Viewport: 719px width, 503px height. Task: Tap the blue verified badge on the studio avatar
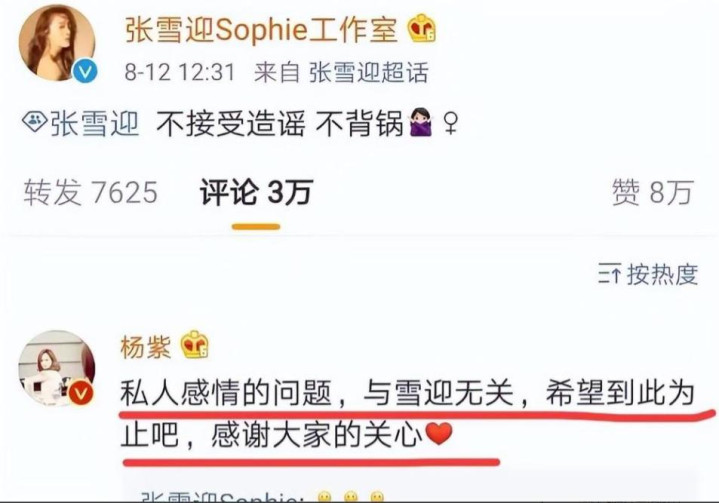click(x=85, y=72)
